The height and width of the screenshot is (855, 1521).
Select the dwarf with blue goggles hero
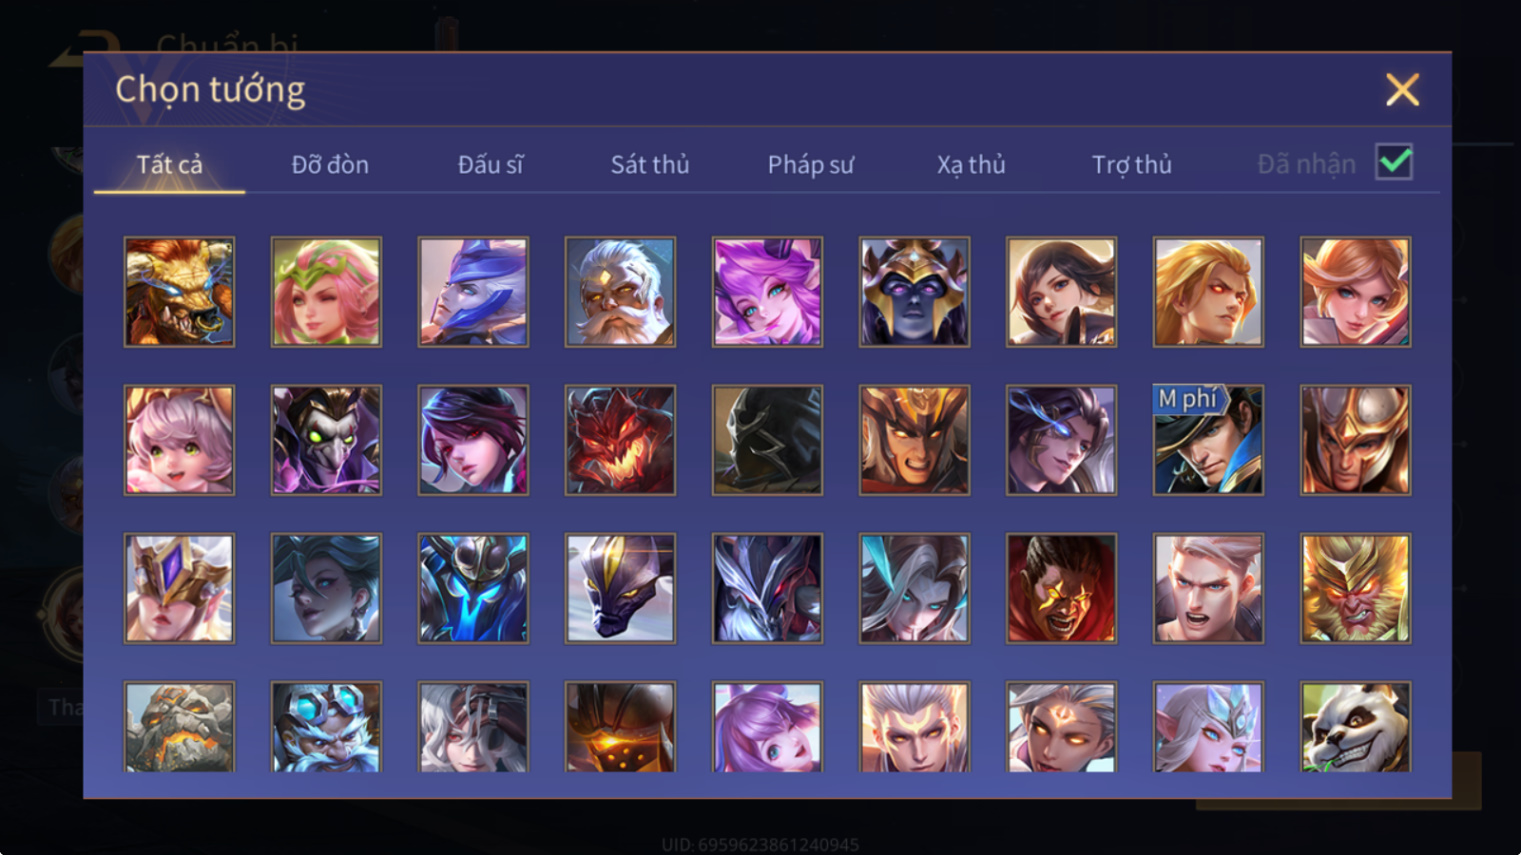326,726
